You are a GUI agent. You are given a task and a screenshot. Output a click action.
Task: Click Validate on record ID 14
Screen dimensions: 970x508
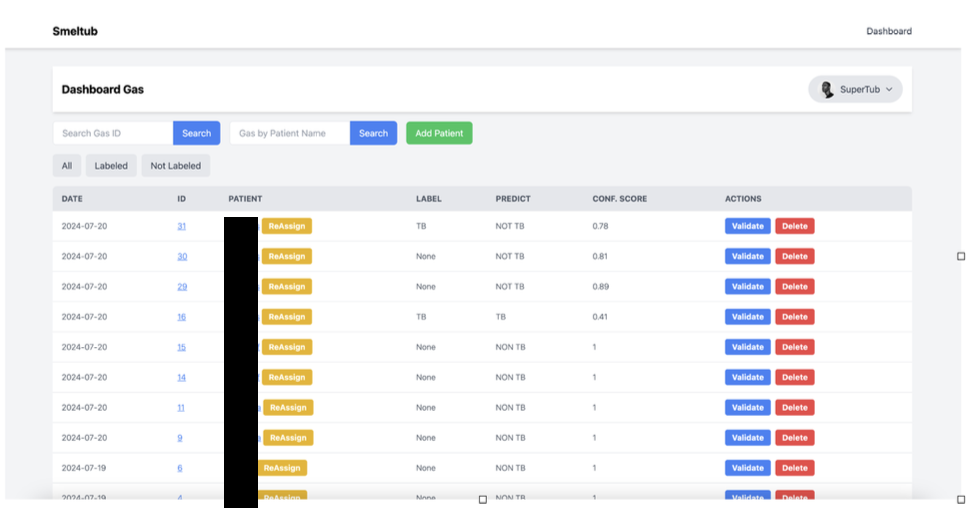(x=747, y=378)
